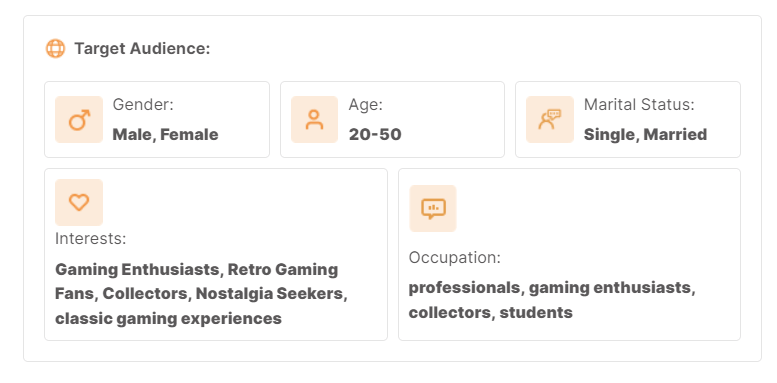Click the Marital Status label

[x=639, y=105]
